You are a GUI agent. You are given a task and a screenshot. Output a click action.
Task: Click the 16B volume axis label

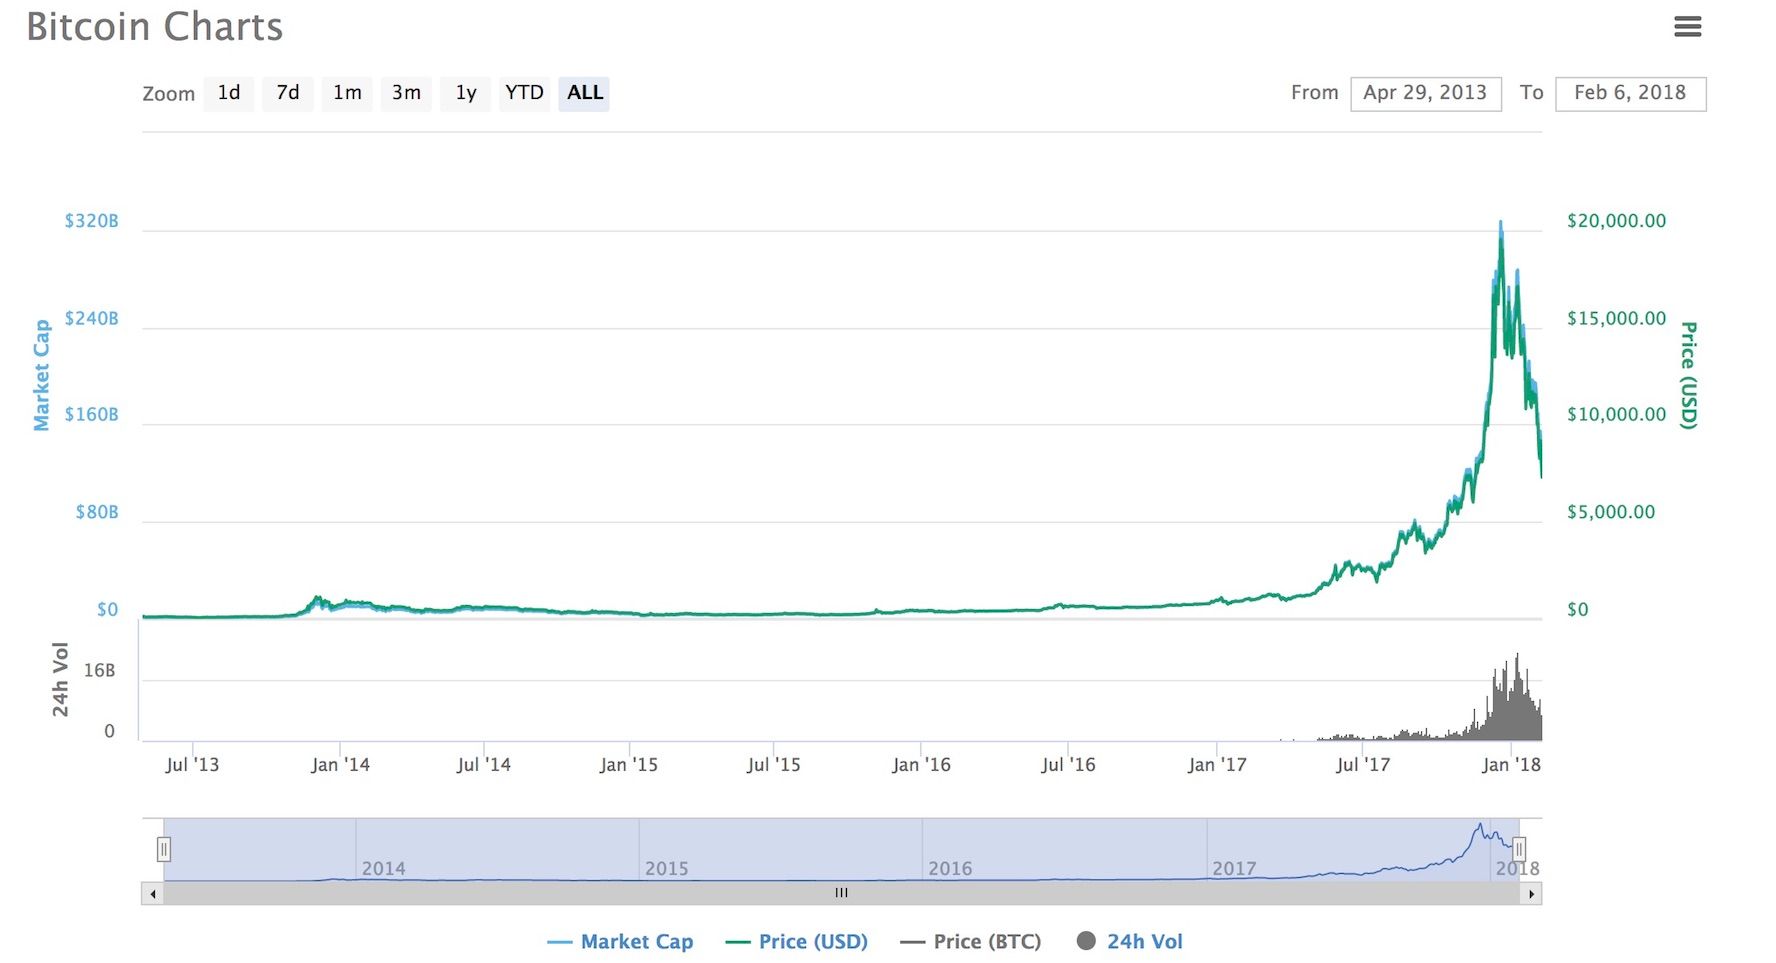99,670
